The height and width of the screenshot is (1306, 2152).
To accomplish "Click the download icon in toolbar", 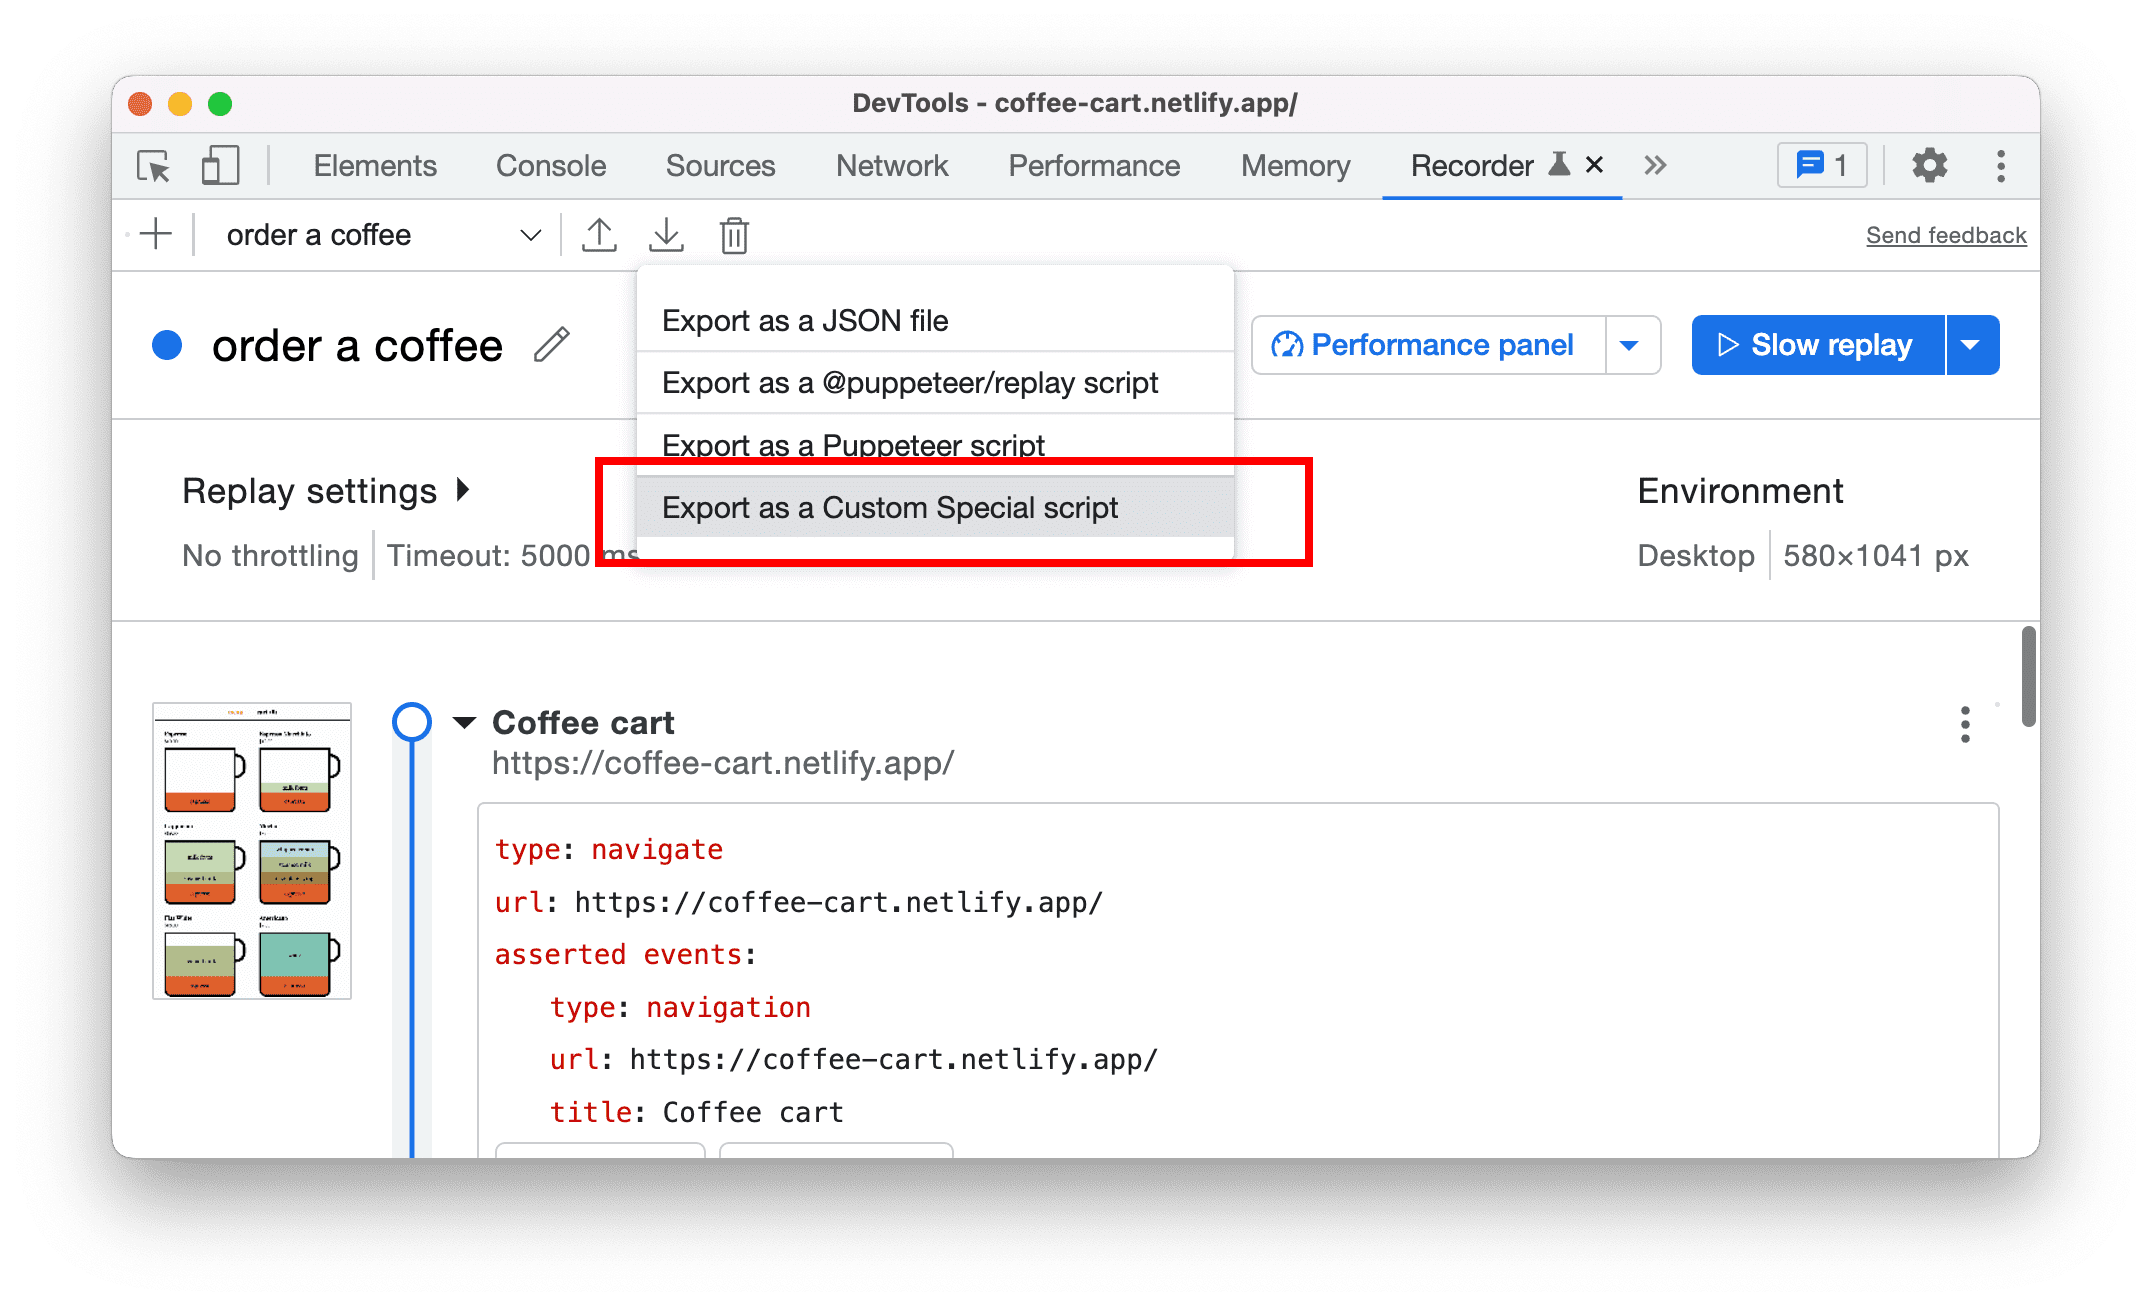I will pyautogui.click(x=667, y=234).
